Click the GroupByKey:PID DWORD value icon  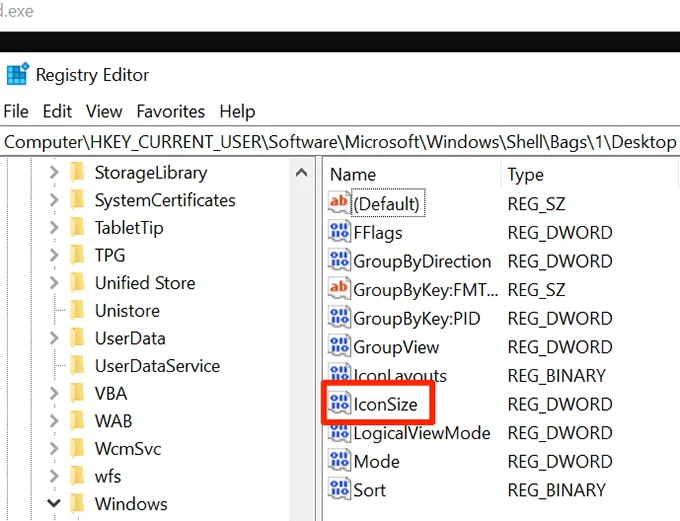(339, 317)
